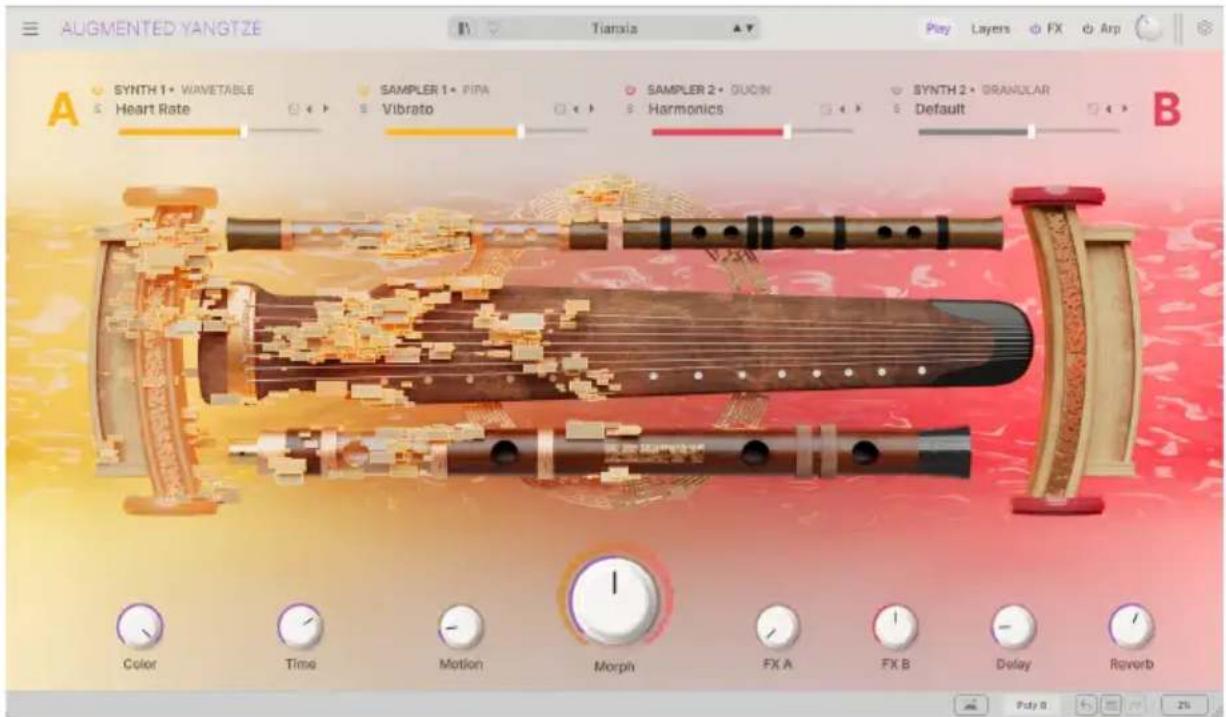The height and width of the screenshot is (717, 1226).
Task: Open the preset browser library icon
Action: point(465,29)
